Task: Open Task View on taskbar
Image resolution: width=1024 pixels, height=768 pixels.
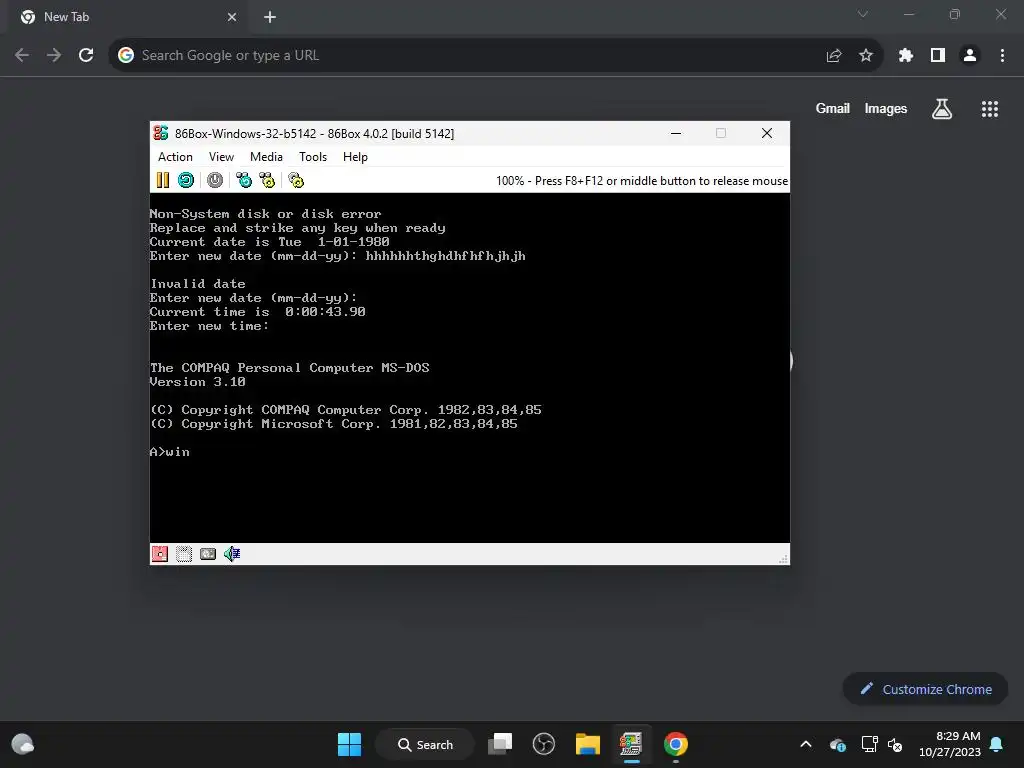Action: (x=500, y=744)
